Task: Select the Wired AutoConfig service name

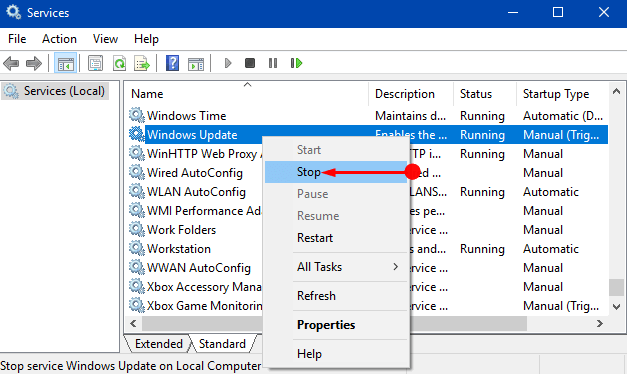Action: coord(195,173)
